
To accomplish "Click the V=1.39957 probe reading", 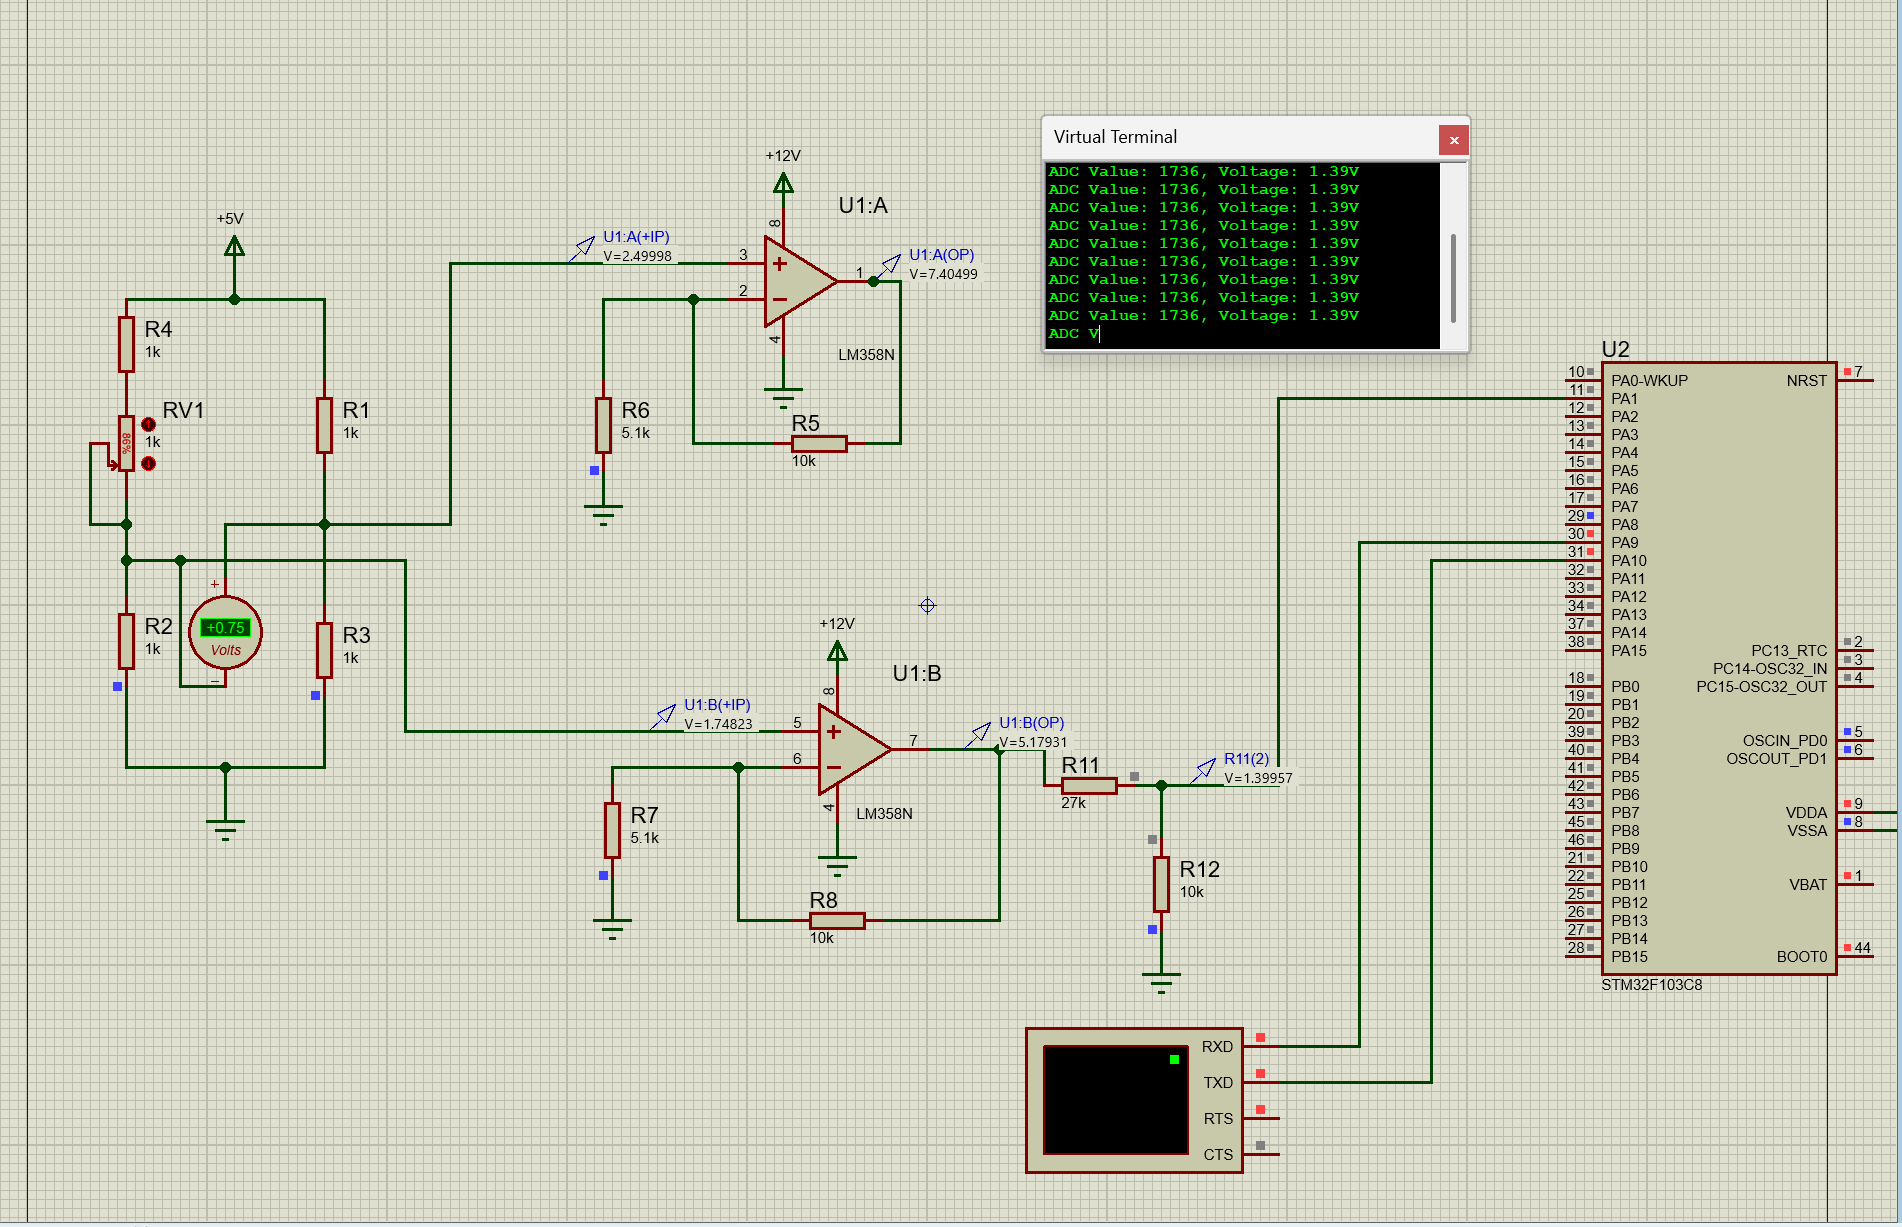I will (1258, 778).
